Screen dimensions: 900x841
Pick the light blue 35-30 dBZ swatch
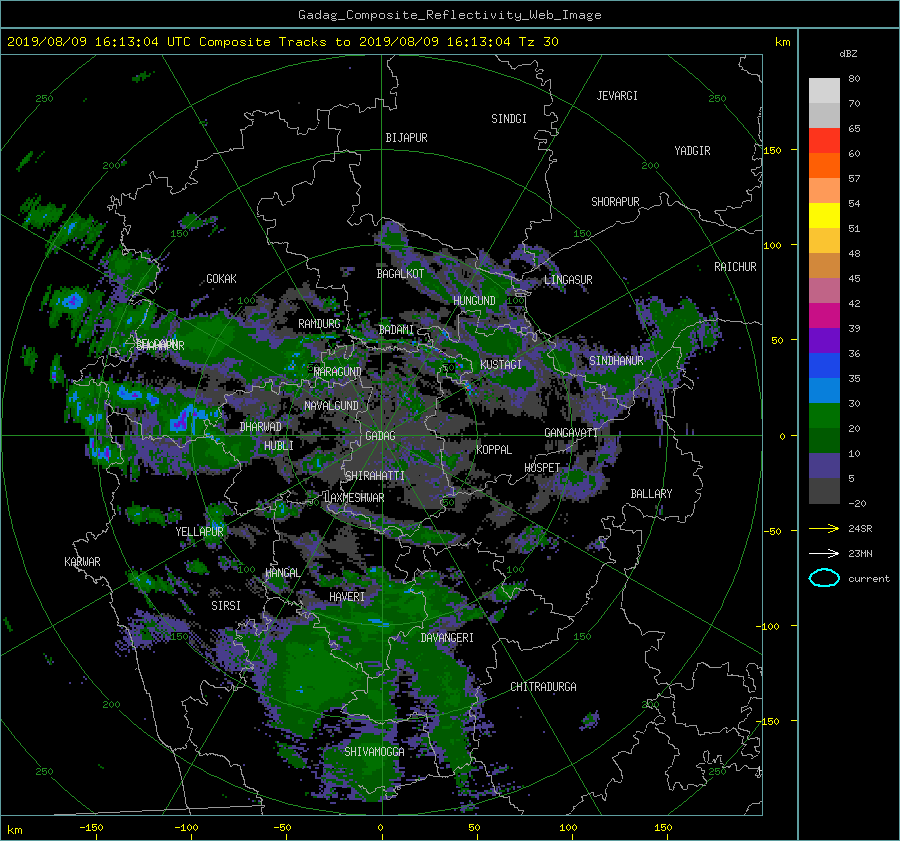pos(824,391)
